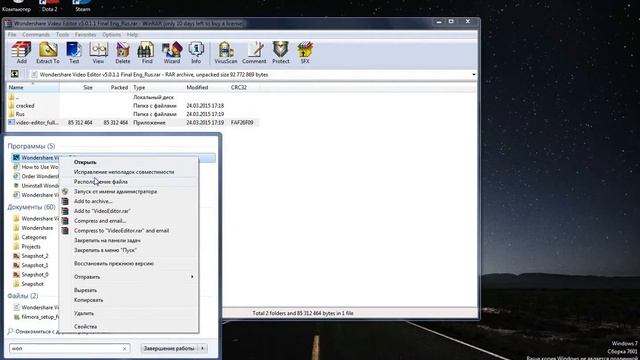The image size is (640, 360).
Task: Click the View toolbar icon in WinRAR
Action: (x=98, y=53)
